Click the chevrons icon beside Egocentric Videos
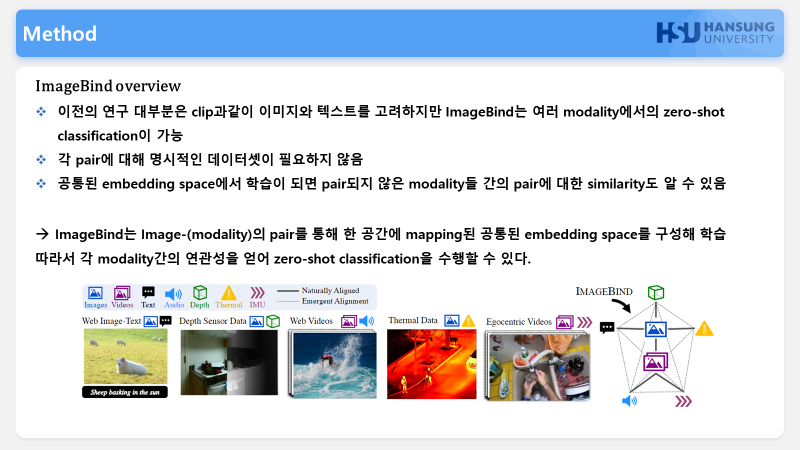This screenshot has height=450, width=800. tap(585, 322)
